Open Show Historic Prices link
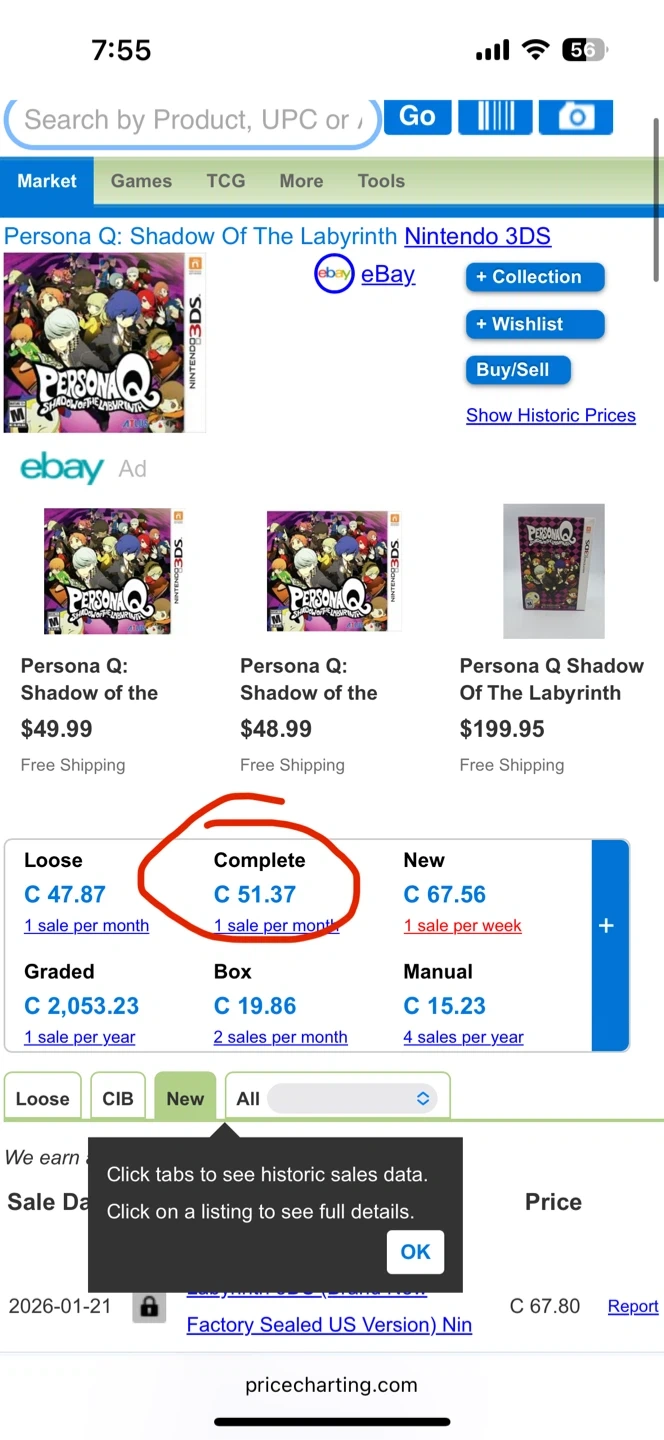664x1440 pixels. point(551,415)
